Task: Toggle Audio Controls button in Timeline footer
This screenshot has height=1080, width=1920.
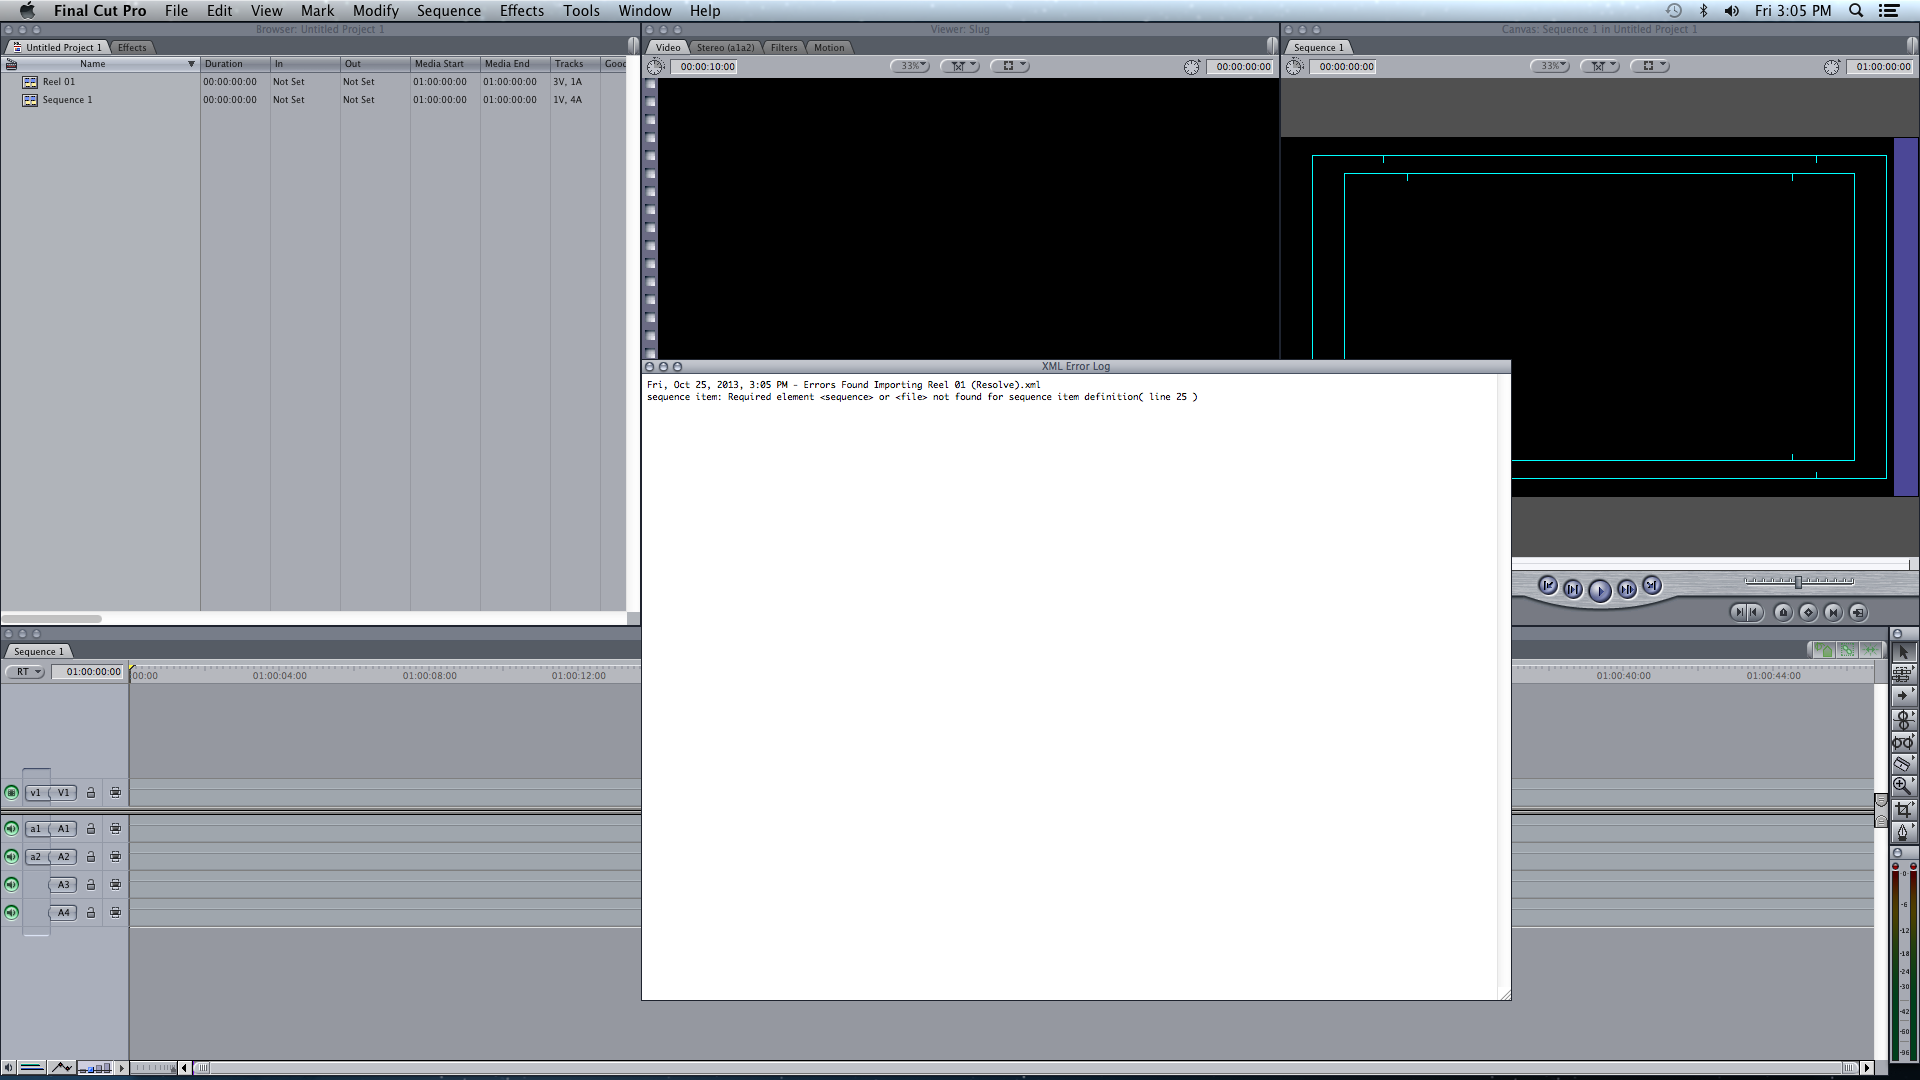Action: click(x=9, y=1067)
